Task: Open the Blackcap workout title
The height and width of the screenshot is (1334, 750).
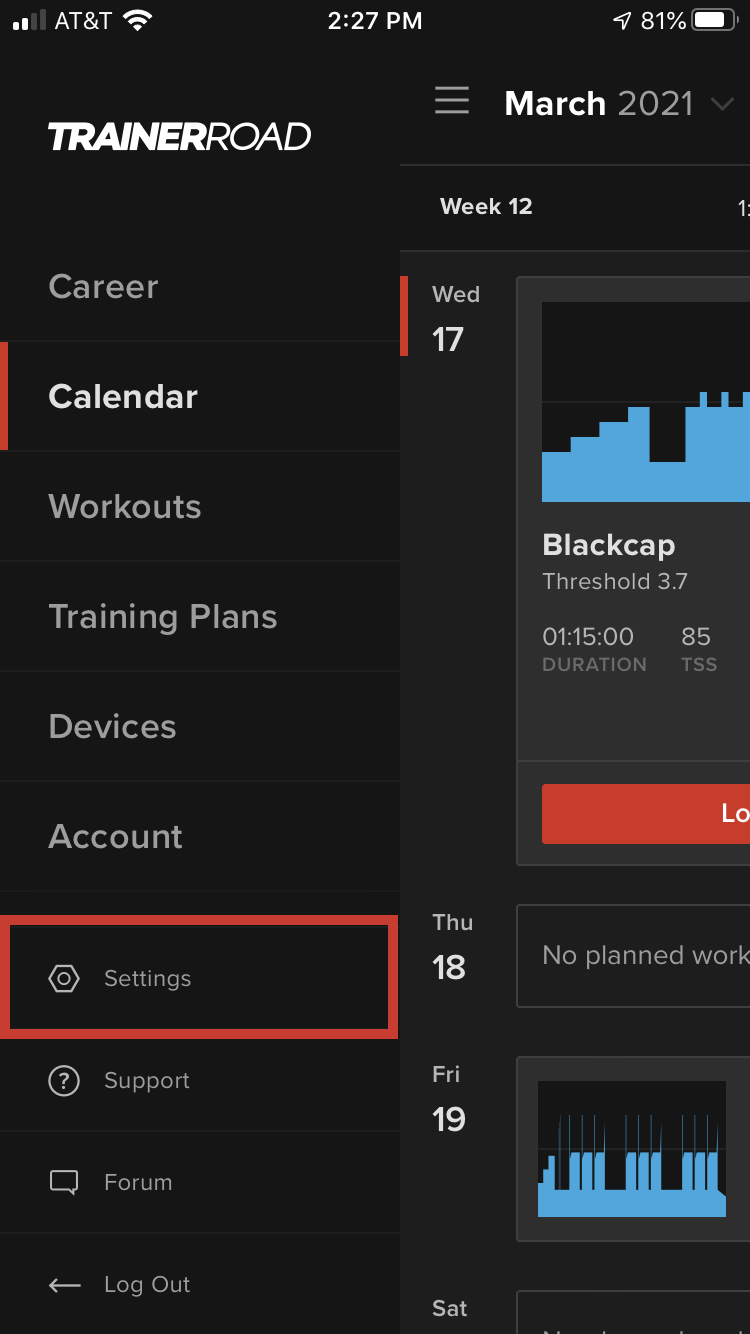Action: coord(609,545)
